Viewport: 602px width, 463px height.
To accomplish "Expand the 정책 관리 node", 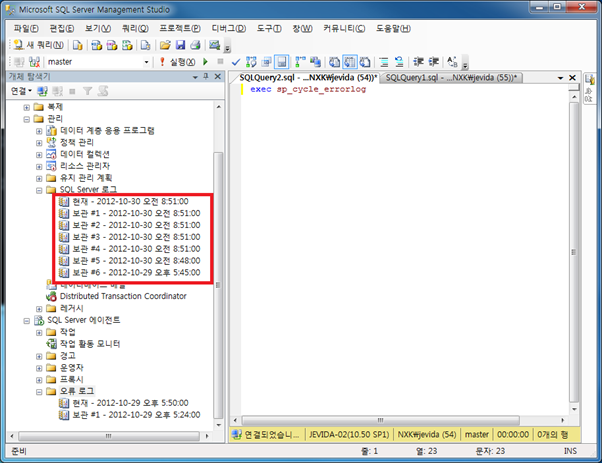I will [39, 143].
